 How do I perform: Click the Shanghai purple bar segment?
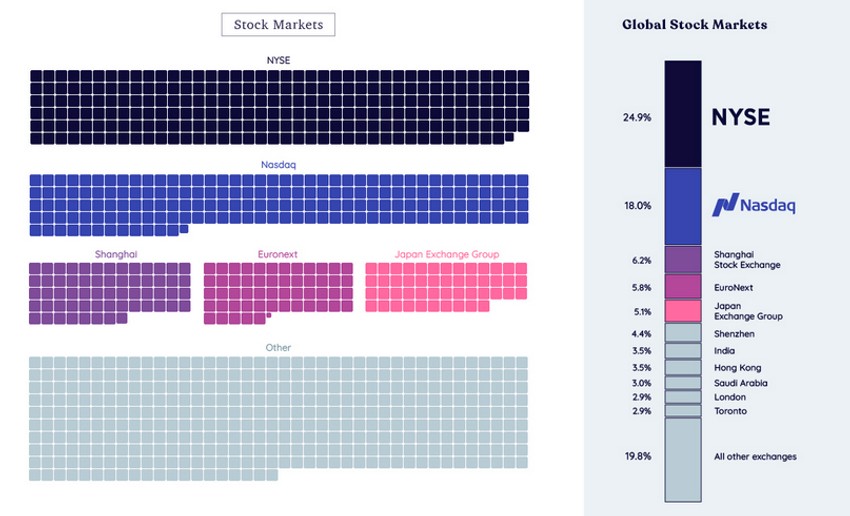click(x=683, y=260)
